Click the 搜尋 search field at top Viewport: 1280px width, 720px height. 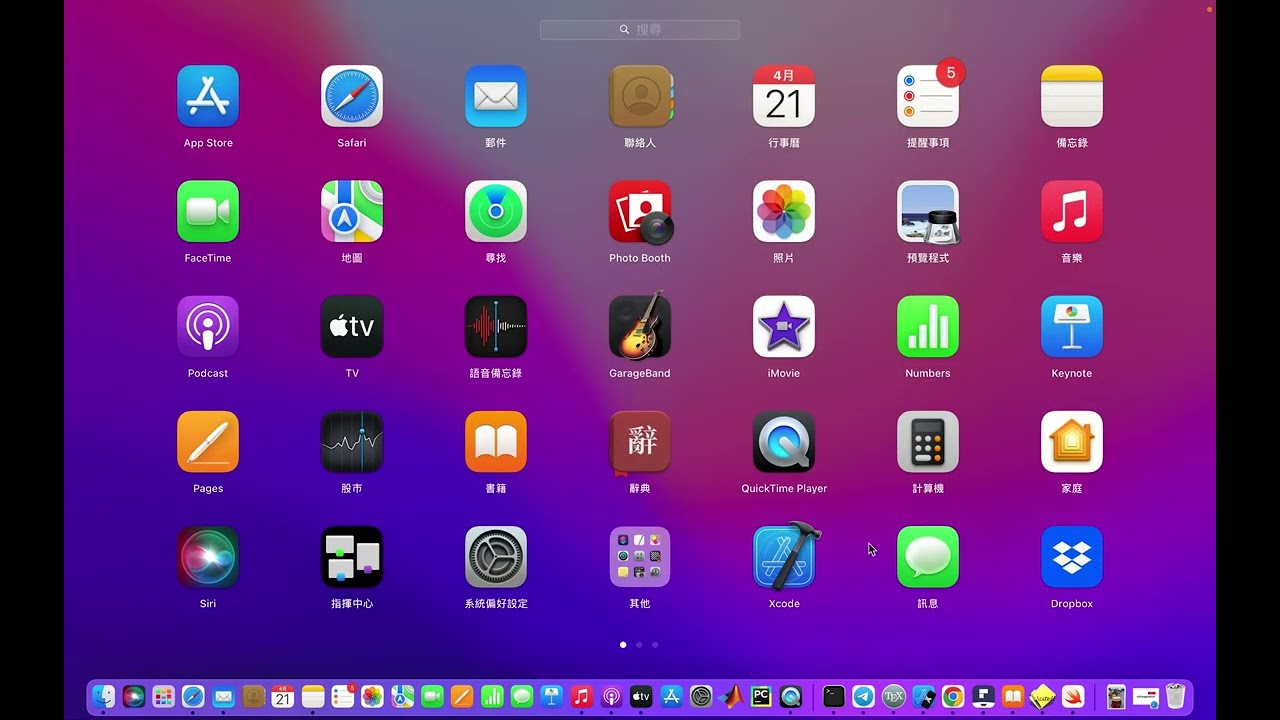(640, 30)
